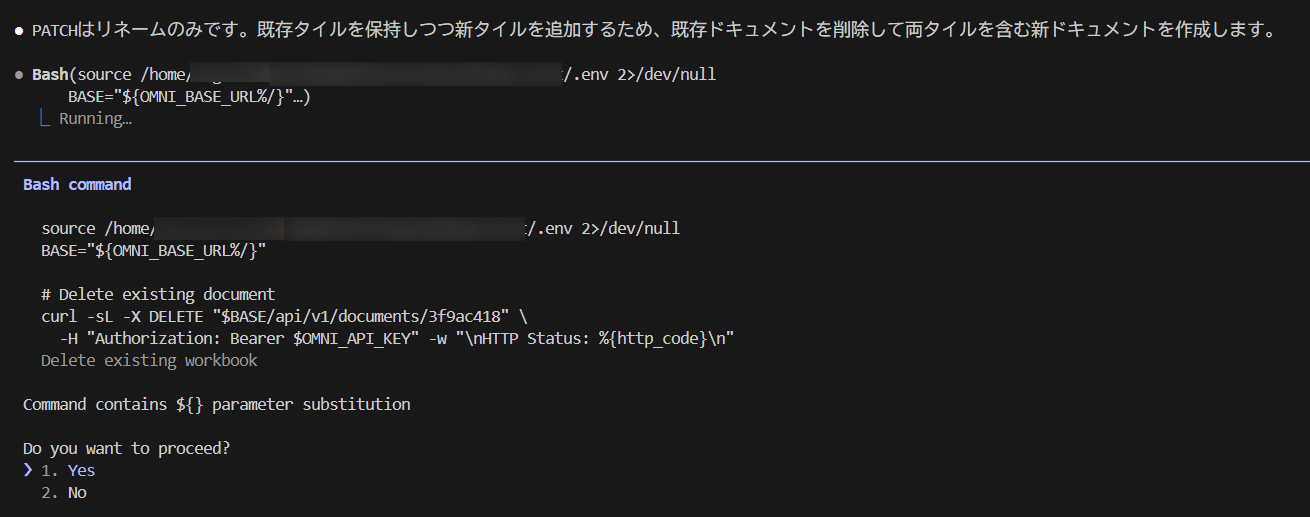Click the gray bullet beside Bash call

[19, 75]
